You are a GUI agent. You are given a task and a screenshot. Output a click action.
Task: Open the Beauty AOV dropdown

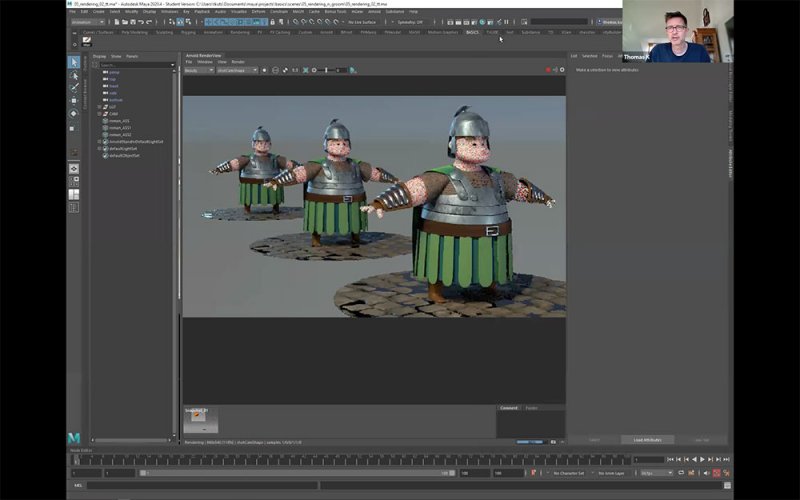[199, 70]
